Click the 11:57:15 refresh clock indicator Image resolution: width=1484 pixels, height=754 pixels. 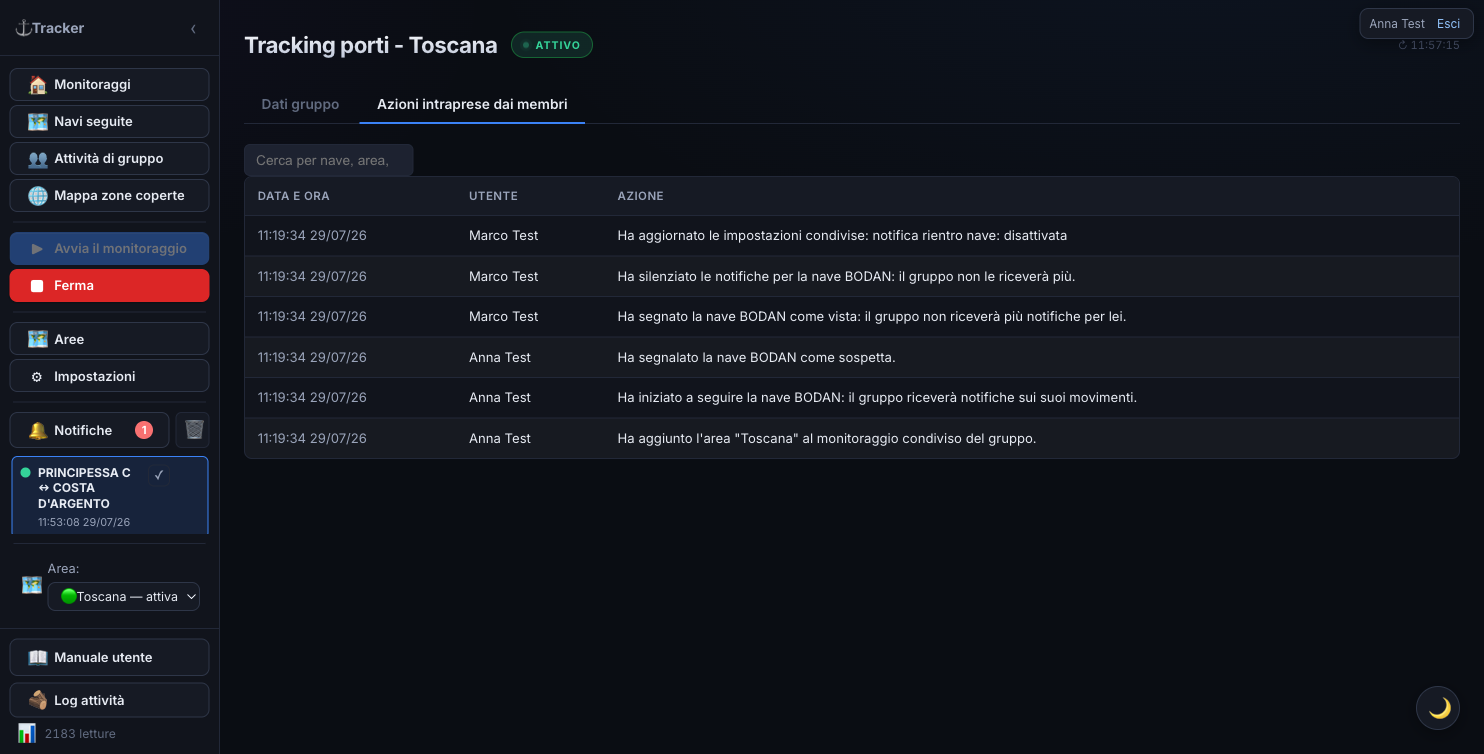(1428, 45)
